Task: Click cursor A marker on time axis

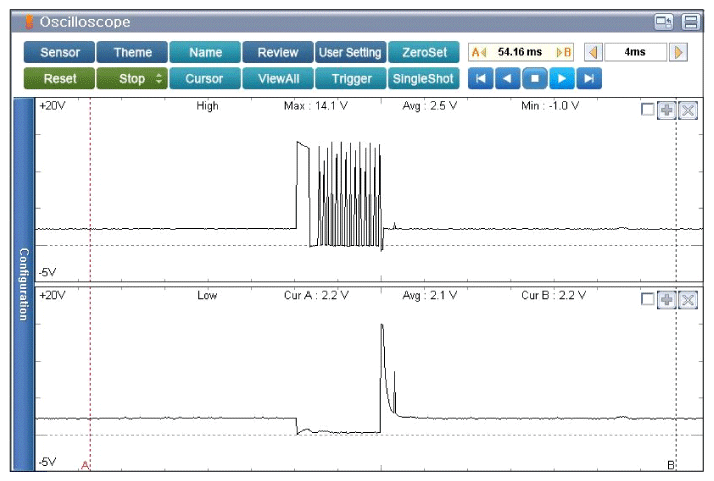Action: pos(86,465)
